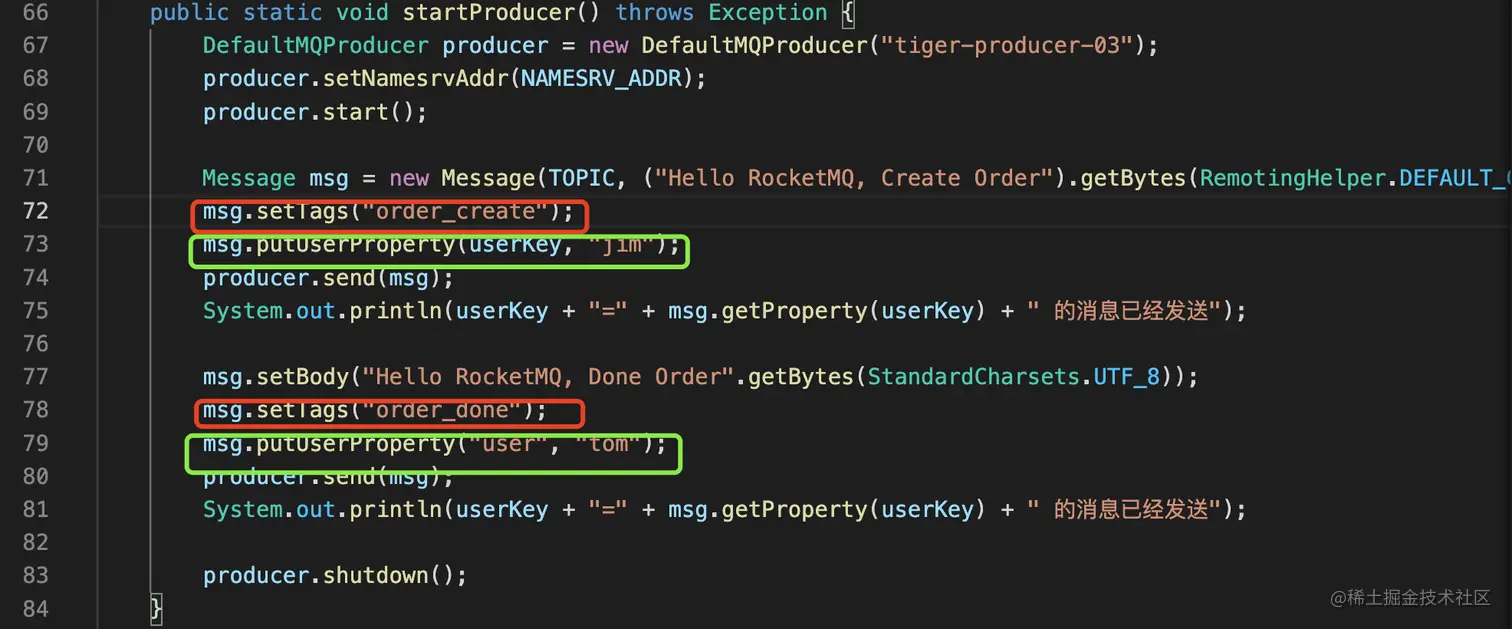Click StandardCharsets.UTF_8 on line 77
This screenshot has width=1512, height=629.
pyautogui.click(x=1014, y=377)
